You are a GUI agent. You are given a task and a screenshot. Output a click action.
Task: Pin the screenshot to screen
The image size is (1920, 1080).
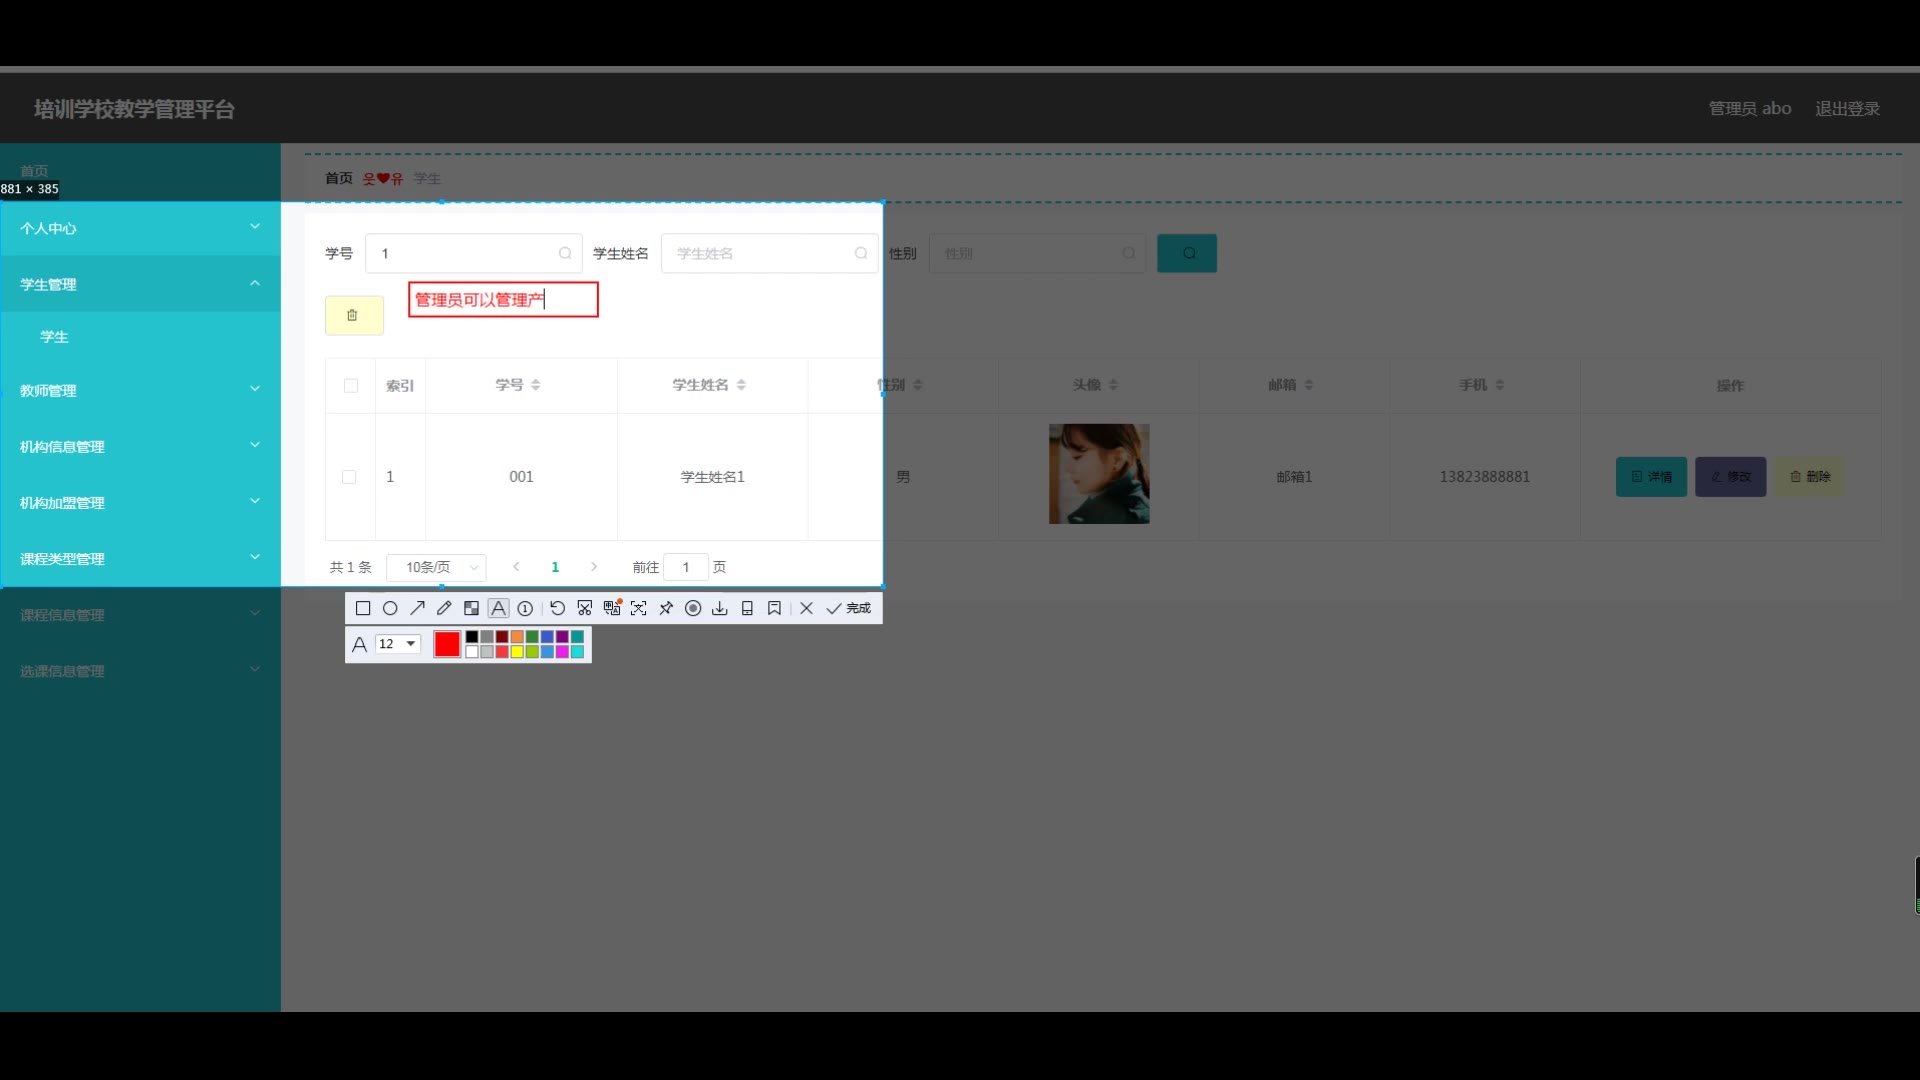coord(666,608)
